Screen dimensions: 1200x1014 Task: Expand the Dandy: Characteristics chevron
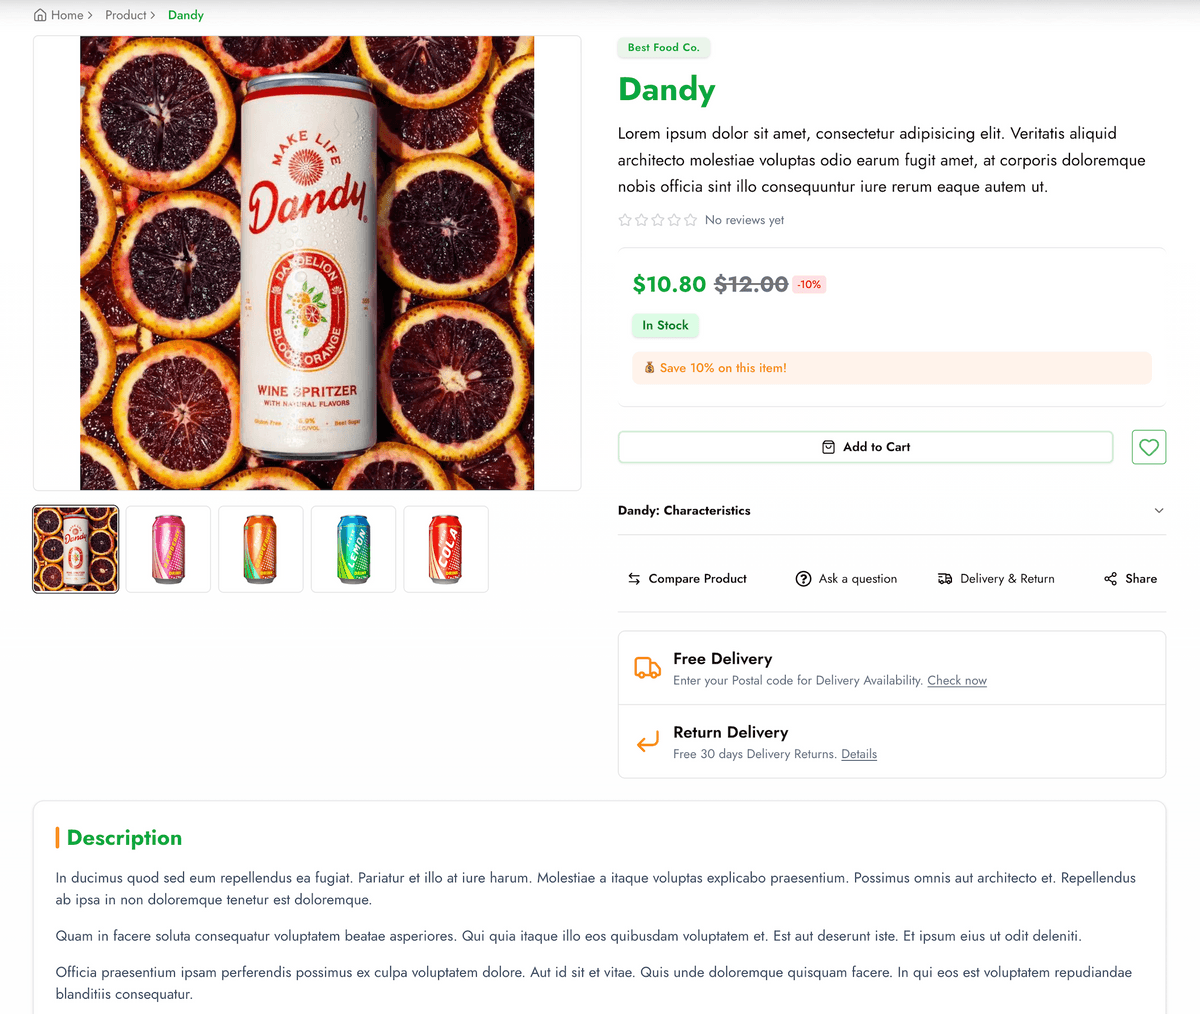pos(1159,511)
